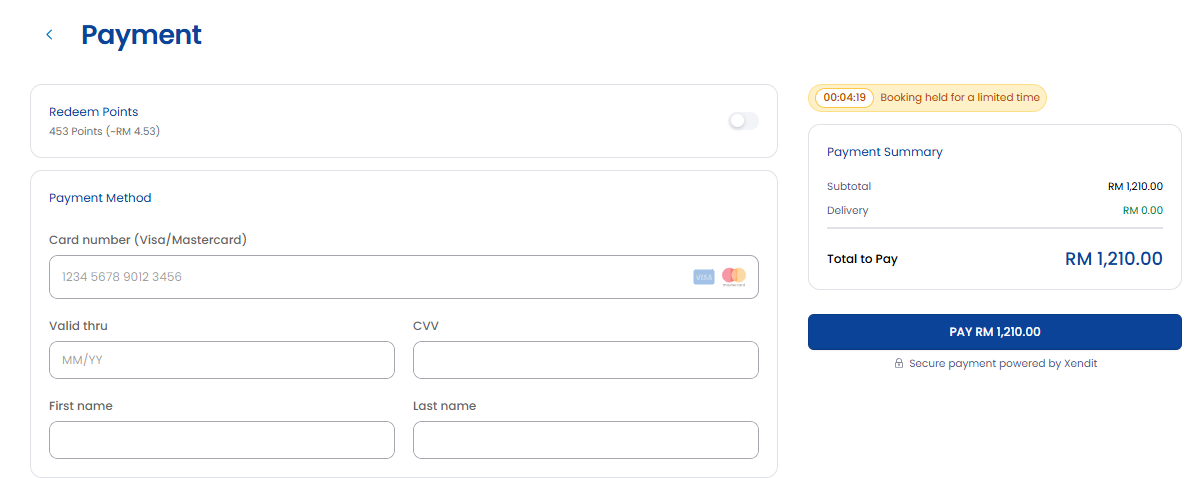1199x478 pixels.
Task: Click the PAY RM 1,210.00 button
Action: [x=995, y=332]
